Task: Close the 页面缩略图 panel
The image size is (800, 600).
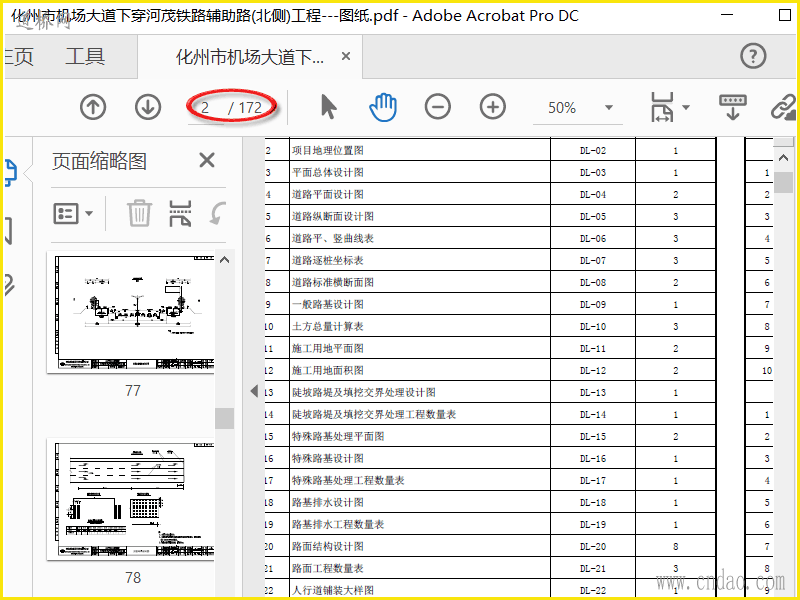Action: [x=207, y=160]
